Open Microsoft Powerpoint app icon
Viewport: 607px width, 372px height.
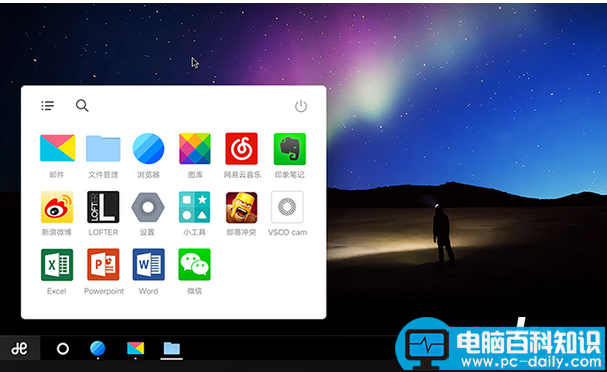pyautogui.click(x=103, y=265)
